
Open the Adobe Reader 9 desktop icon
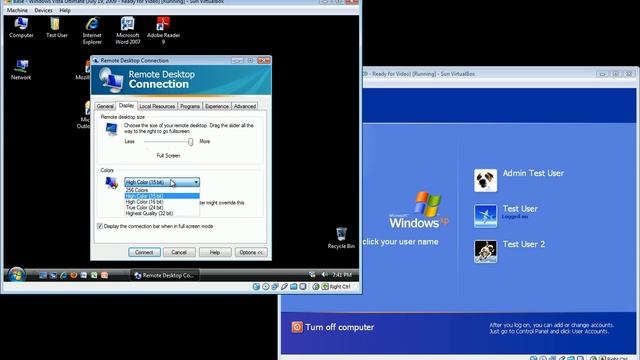click(163, 30)
